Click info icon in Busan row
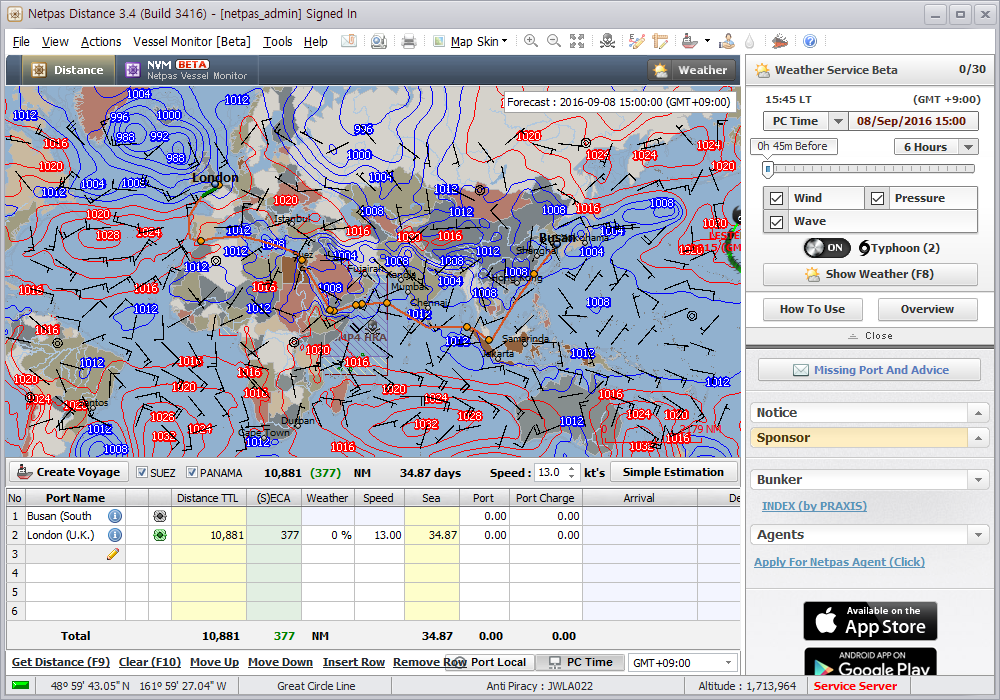 coord(115,516)
